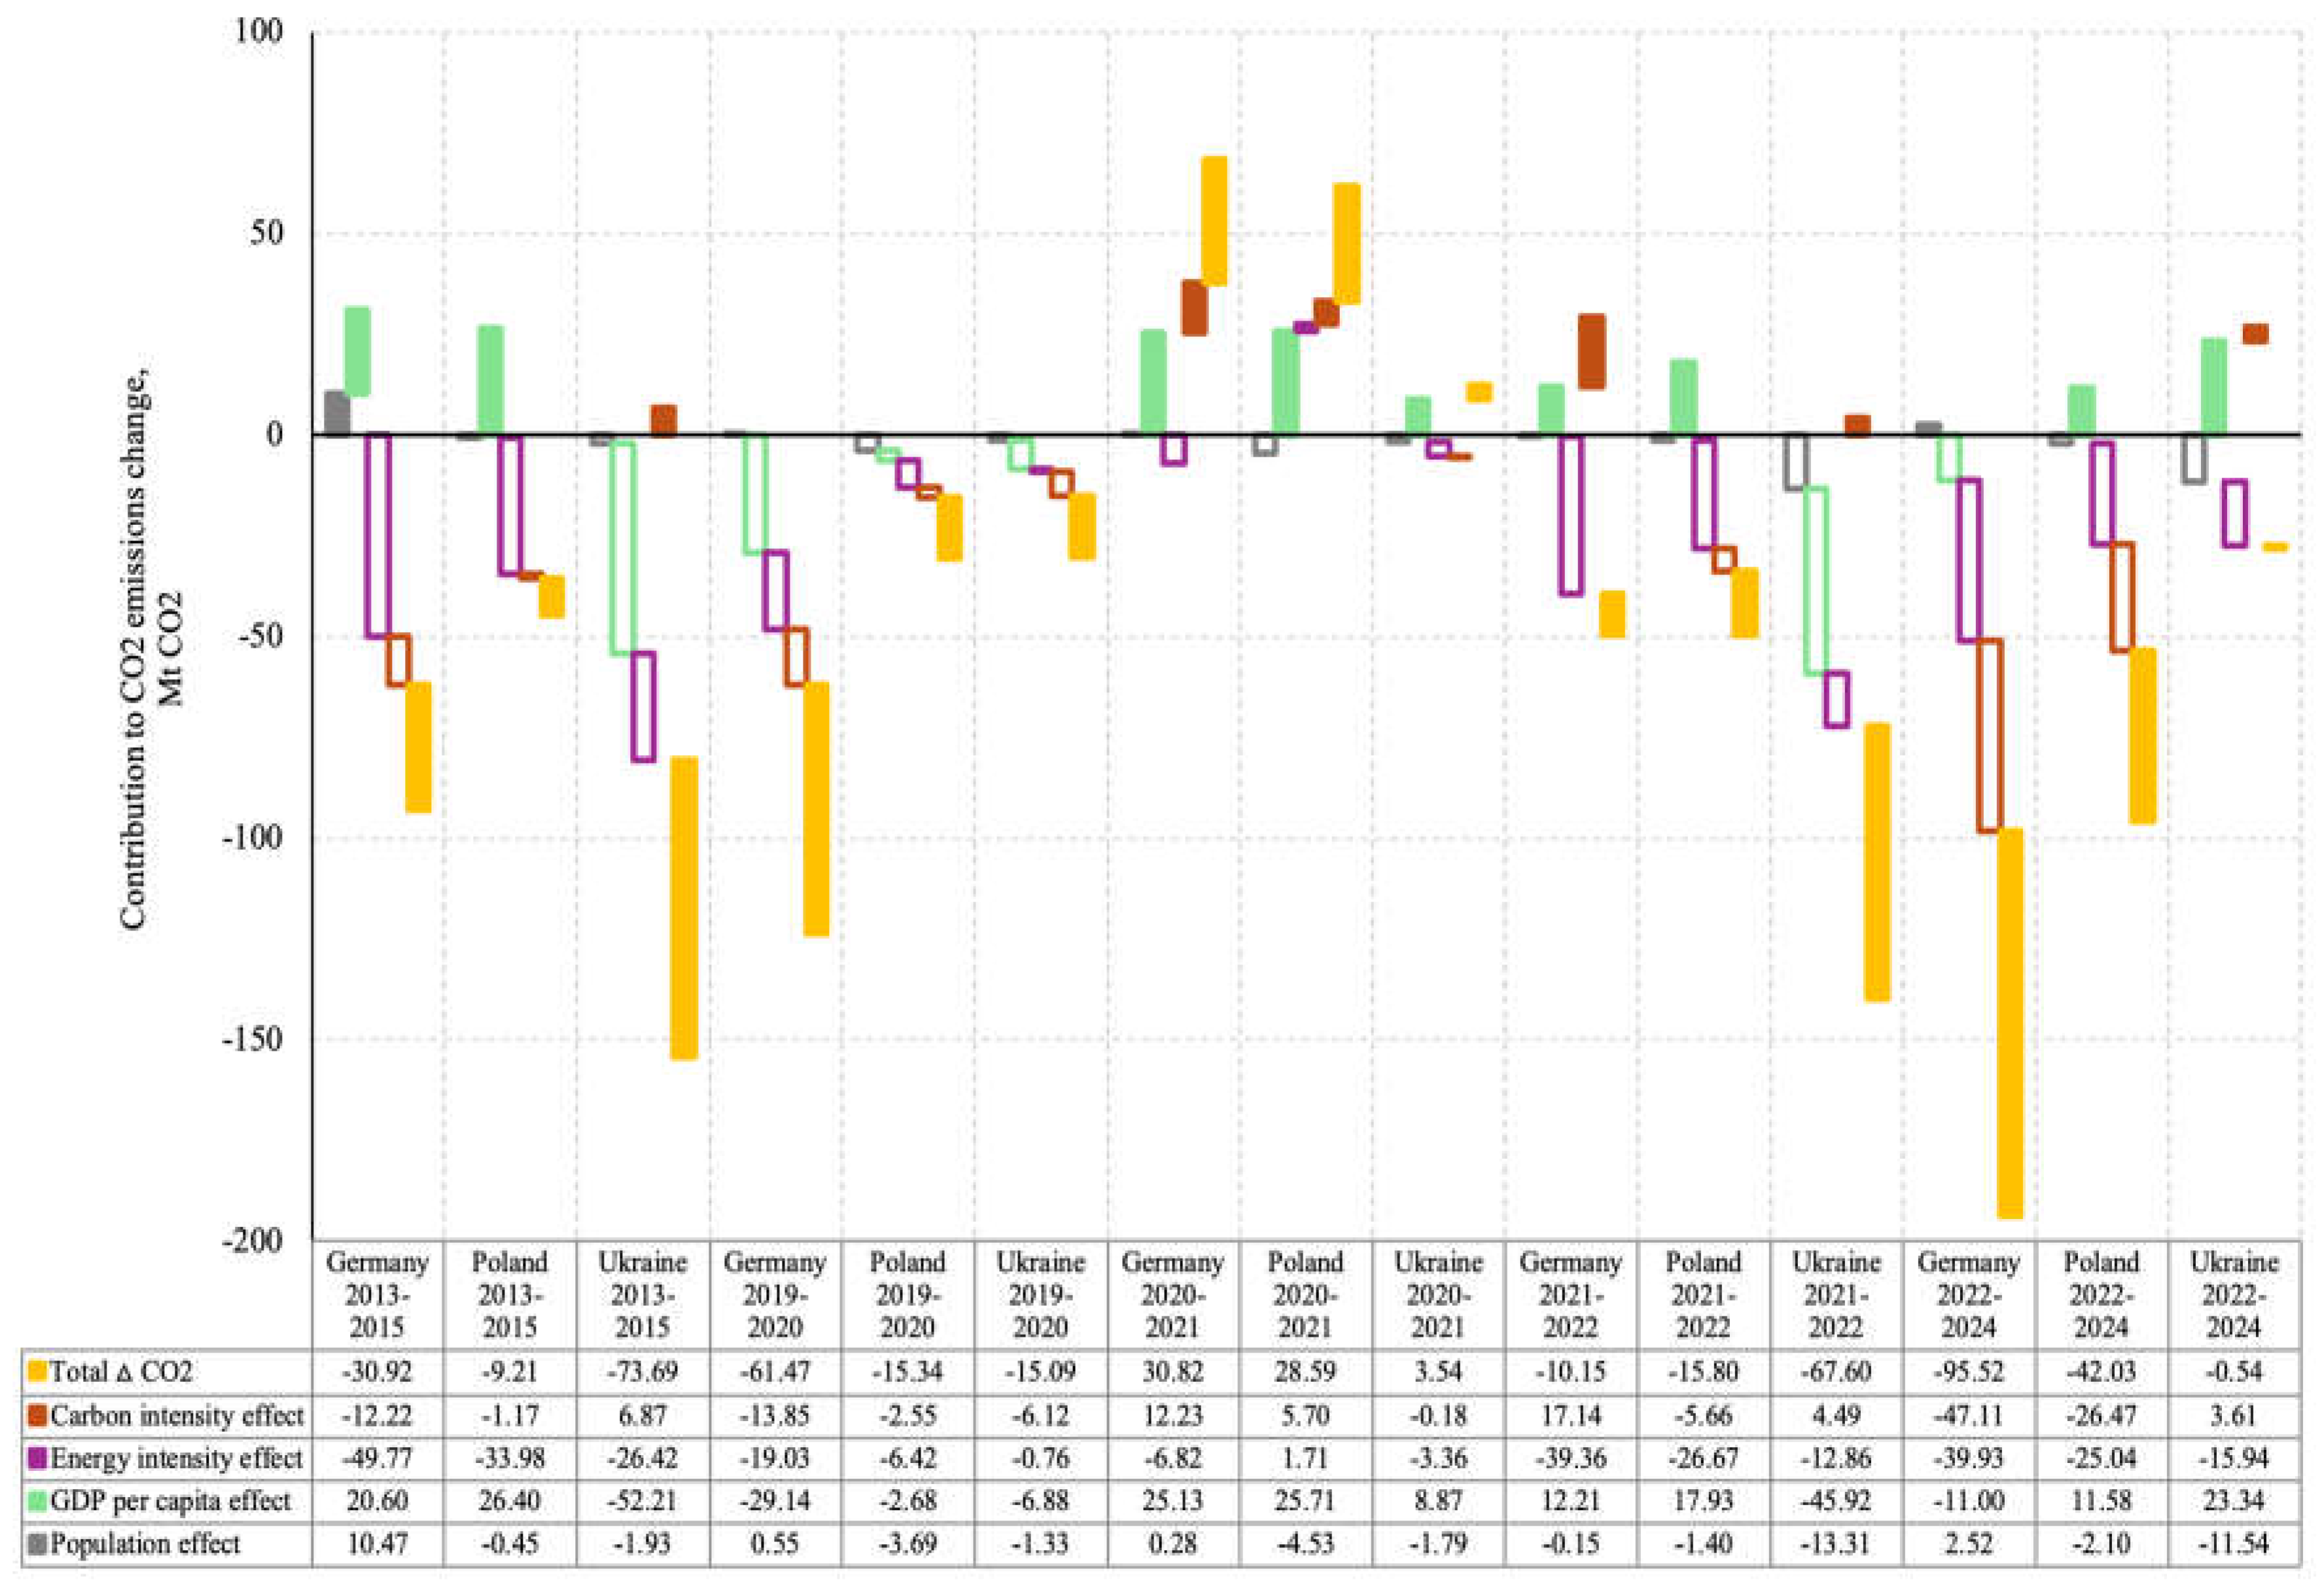Image resolution: width=2324 pixels, height=1588 pixels.
Task: Select the Carbon intensity cell '-26.47'
Action: (2101, 1415)
